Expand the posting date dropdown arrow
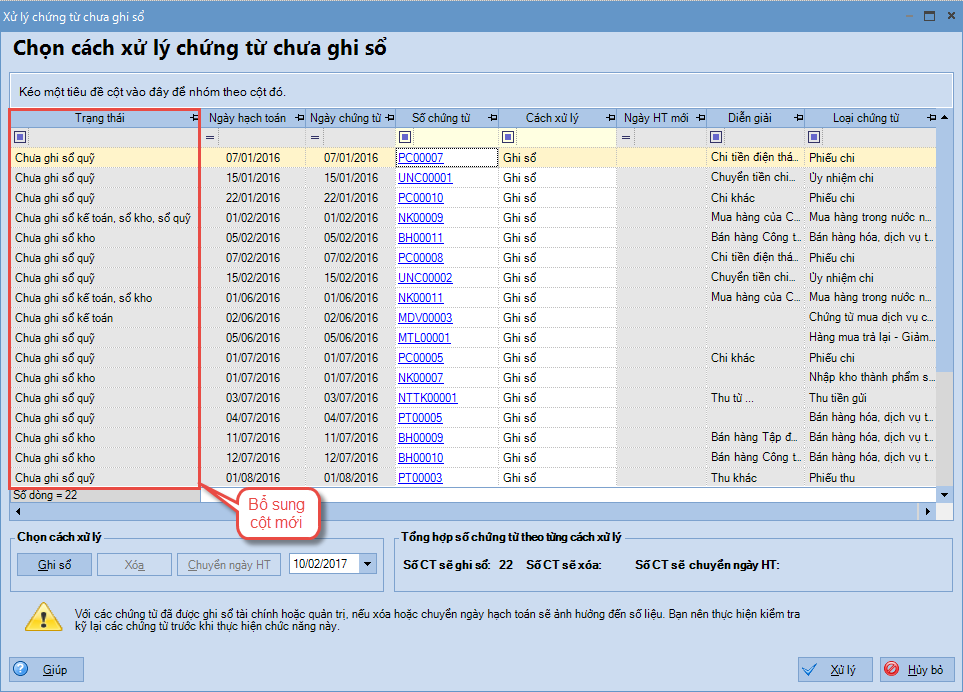 [368, 564]
